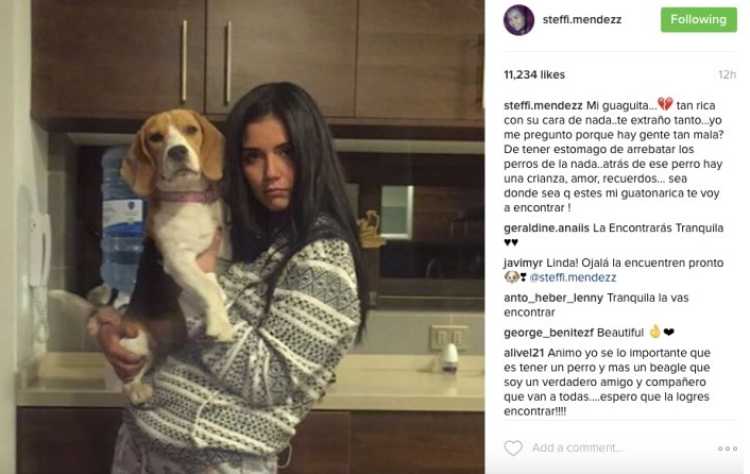Click the @steffi.mendezz mention link
Image resolution: width=750 pixels, height=474 pixels.
(x=573, y=277)
